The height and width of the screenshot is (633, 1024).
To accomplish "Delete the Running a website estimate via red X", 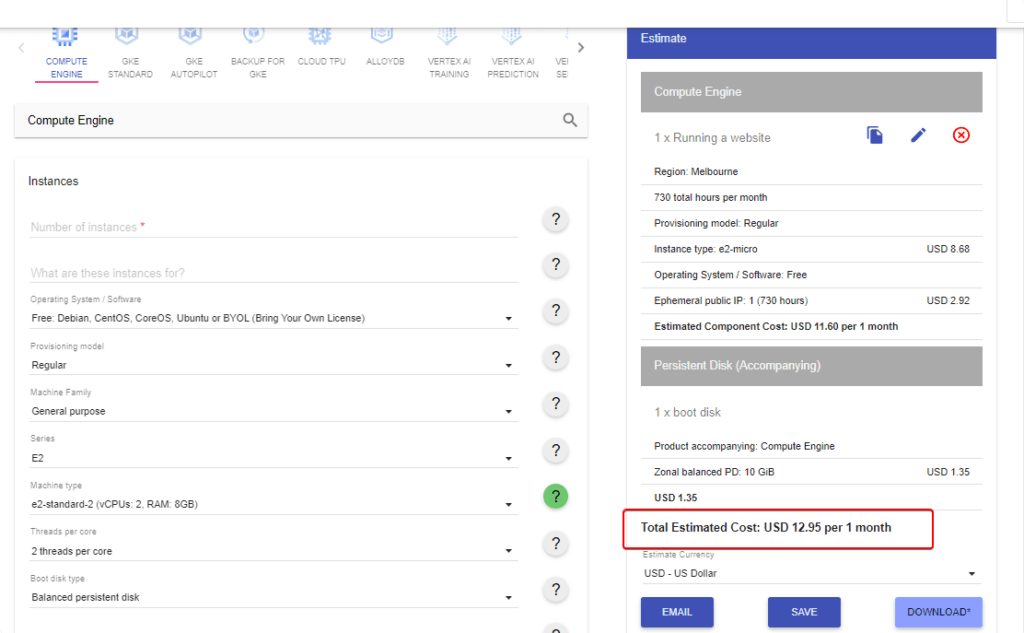I will click(x=961, y=134).
